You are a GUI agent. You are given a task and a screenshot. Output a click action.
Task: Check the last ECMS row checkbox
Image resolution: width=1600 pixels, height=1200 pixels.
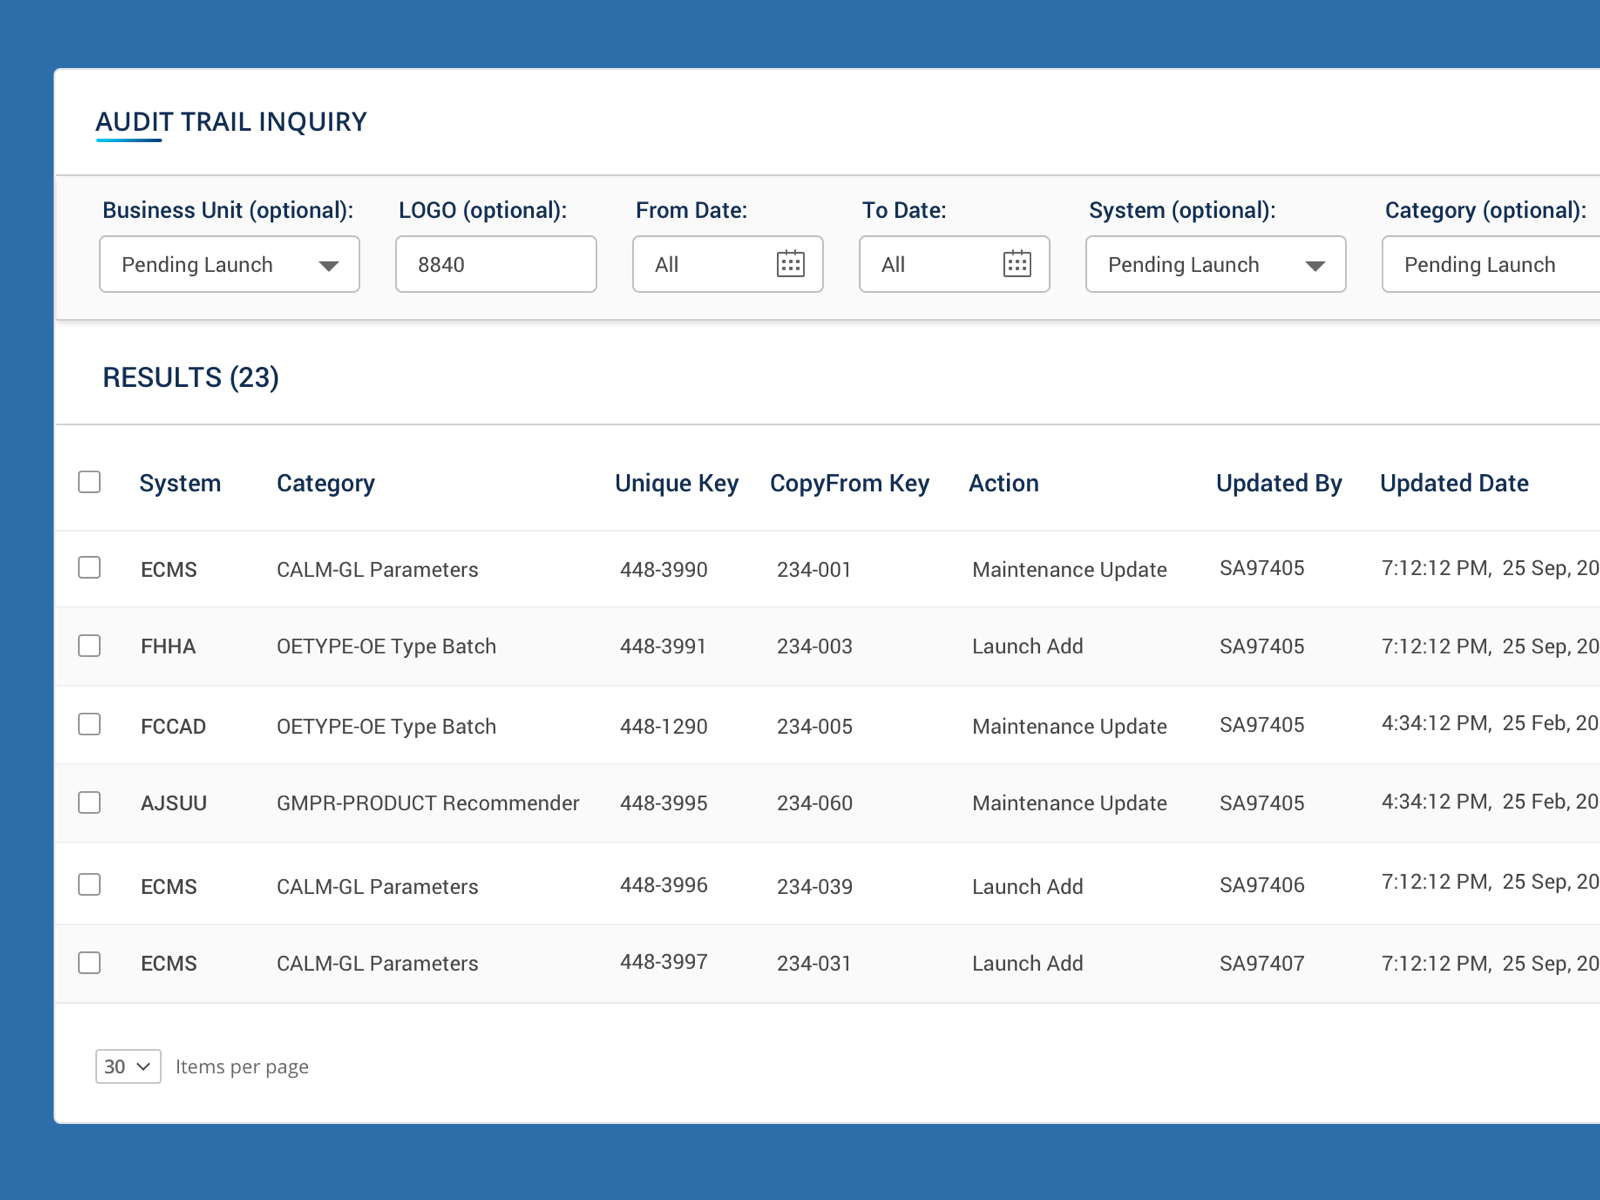click(89, 962)
